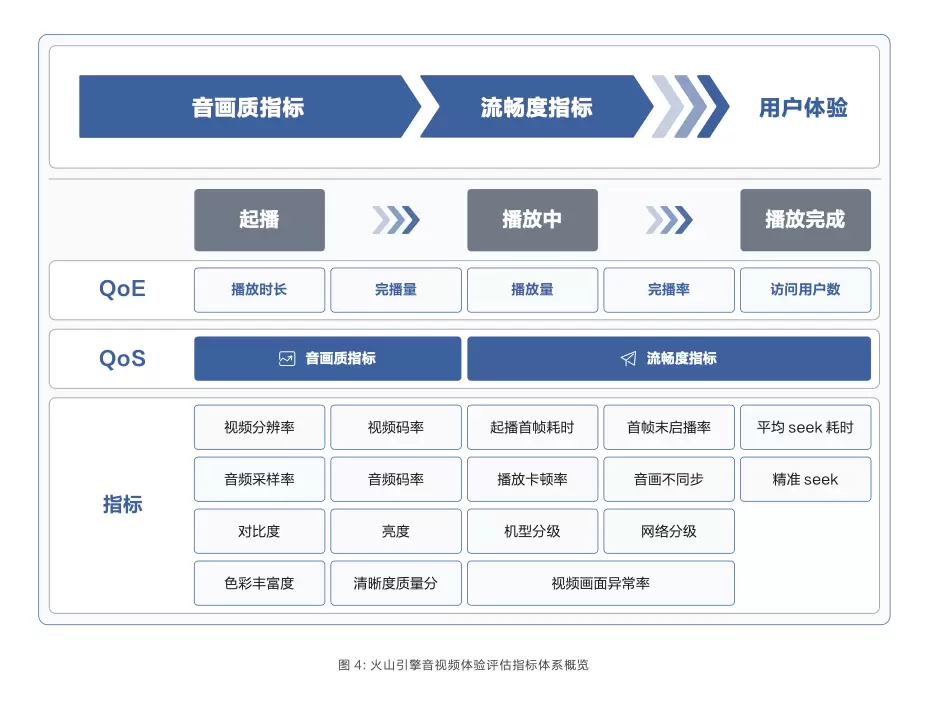Image resolution: width=936 pixels, height=714 pixels.
Task: Click the gray 起播 stage box
Action: pos(260,220)
